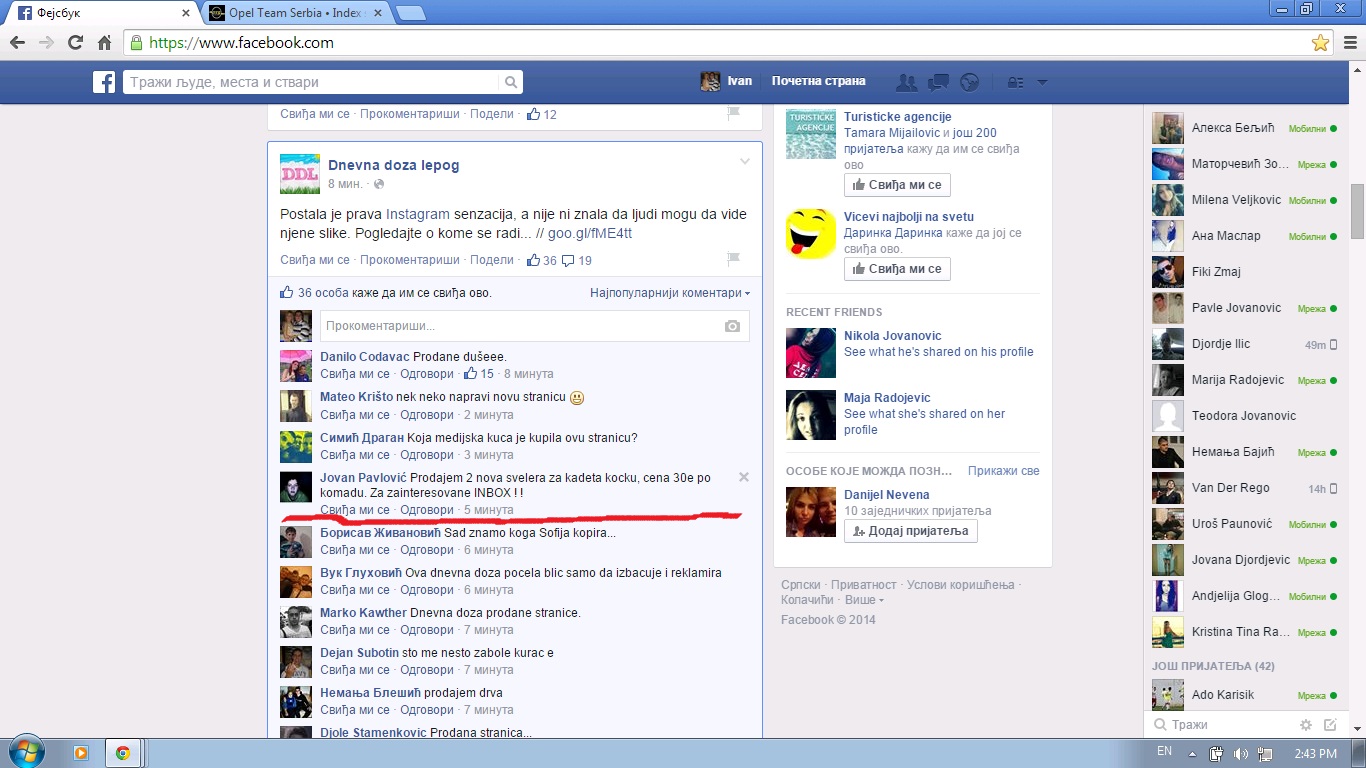Open the goo.gl/fME4tt link
Image resolution: width=1366 pixels, height=768 pixels.
pos(589,234)
